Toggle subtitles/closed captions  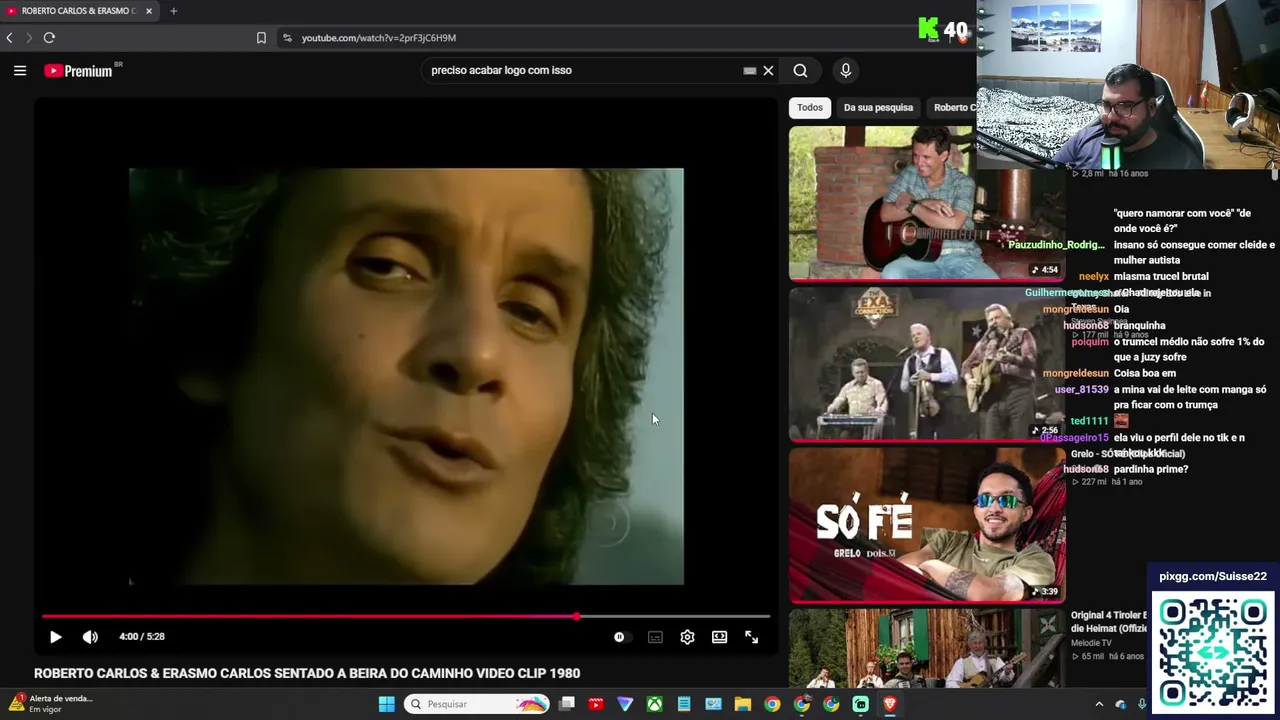tap(655, 637)
